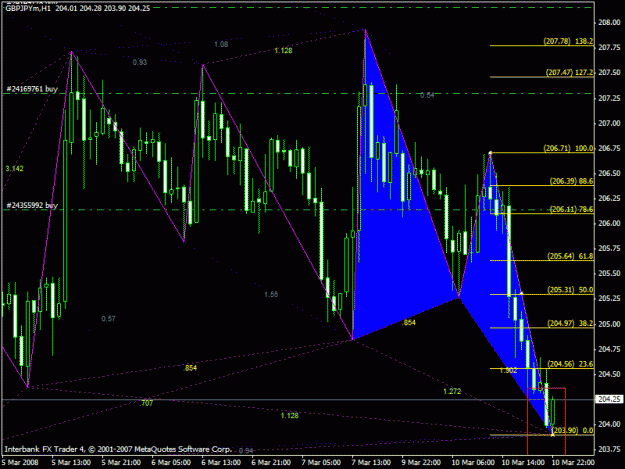Click 206.00 on the price axis
Screen dimensions: 625x469
click(x=609, y=223)
